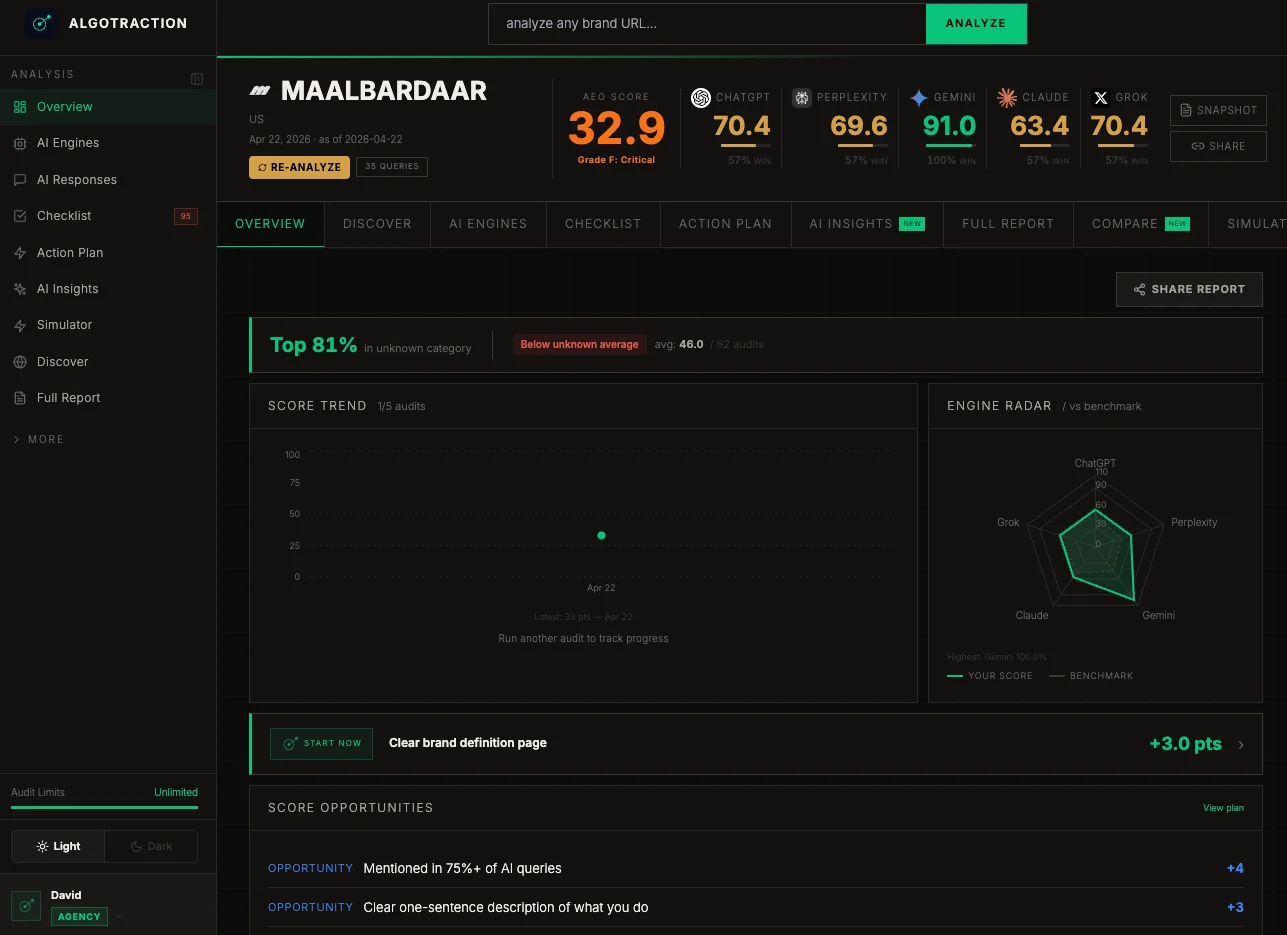The image size is (1287, 935).
Task: Open the ACTION PLAN tab
Action: pos(725,224)
